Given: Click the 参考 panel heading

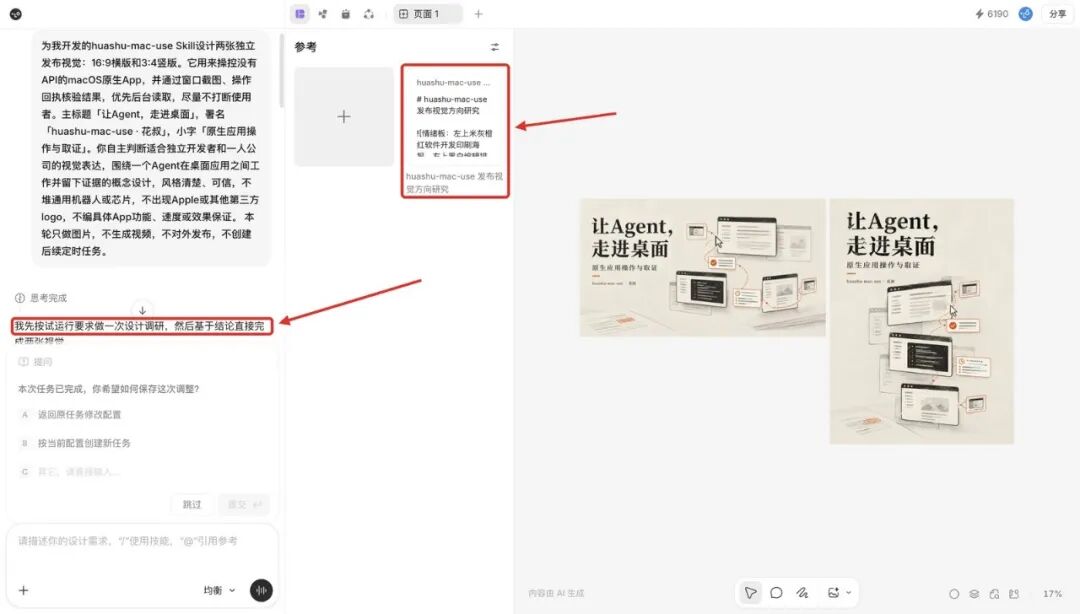Looking at the screenshot, I should coord(306,47).
